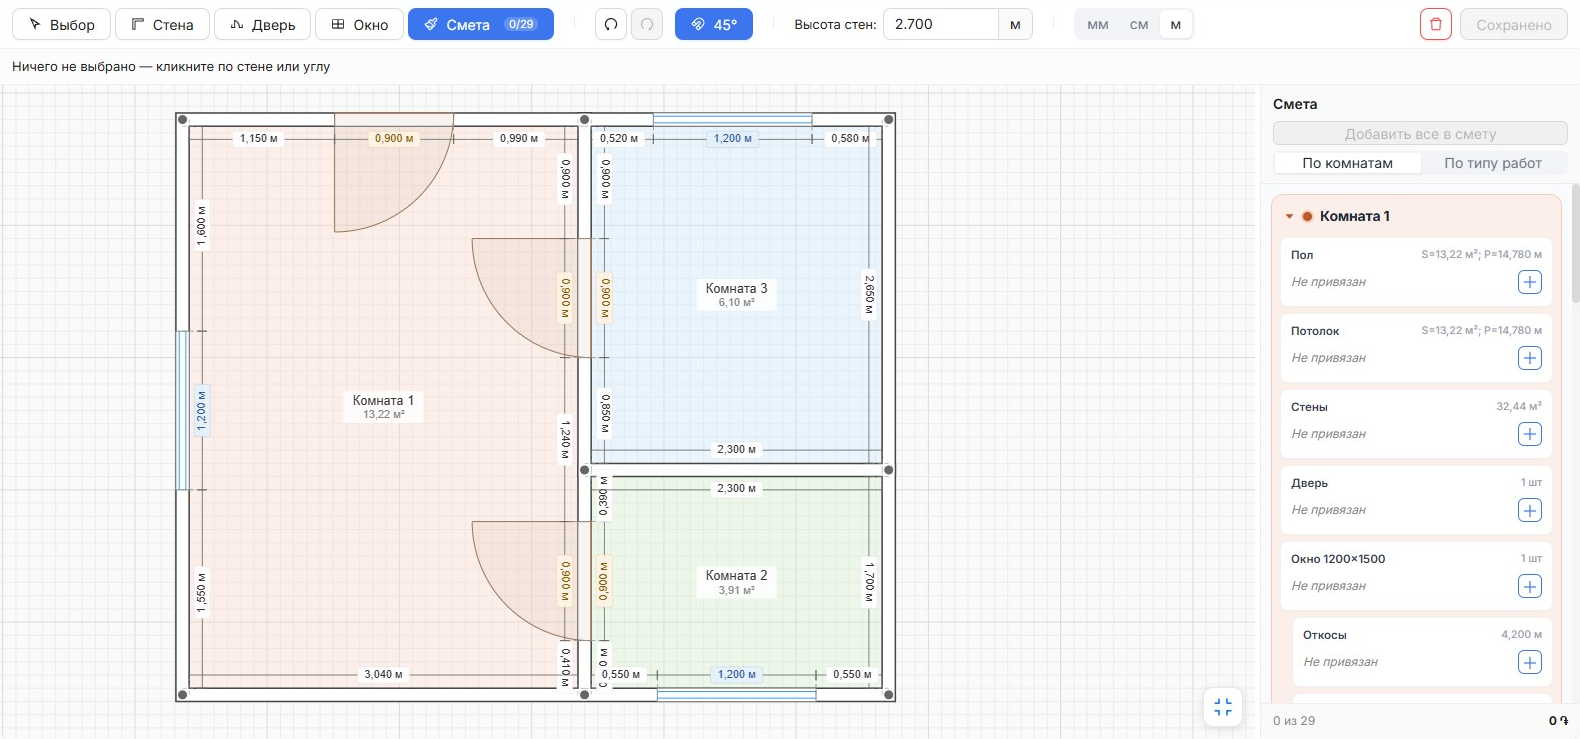Undo the last action

[x=611, y=24]
